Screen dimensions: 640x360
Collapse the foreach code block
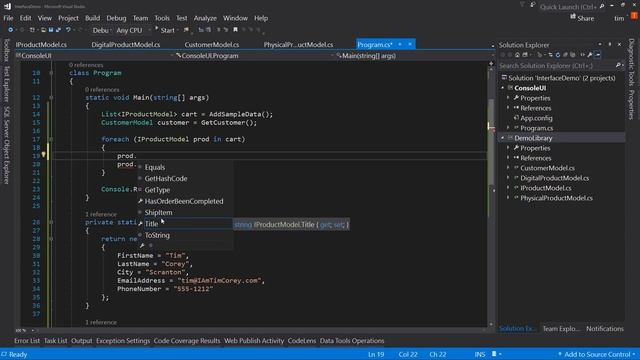(51, 140)
